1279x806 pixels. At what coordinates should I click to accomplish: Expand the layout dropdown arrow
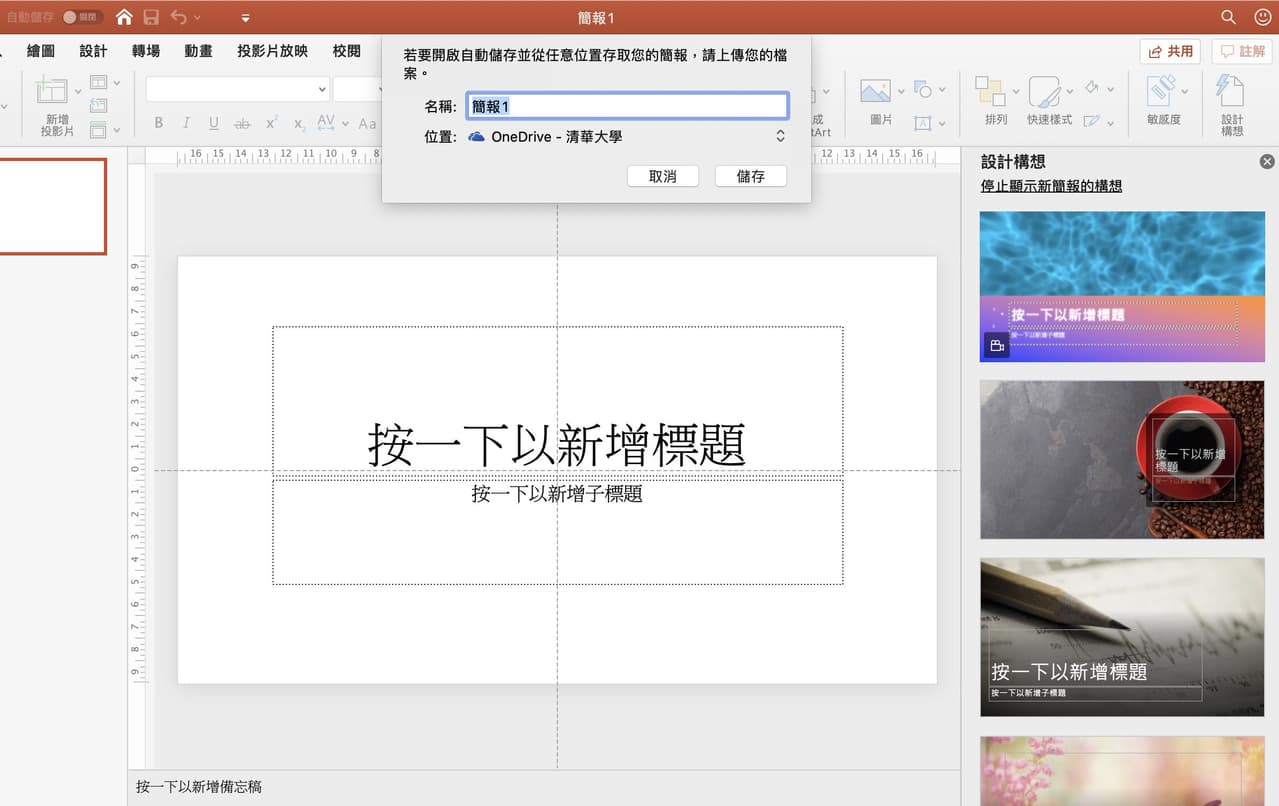tap(117, 83)
